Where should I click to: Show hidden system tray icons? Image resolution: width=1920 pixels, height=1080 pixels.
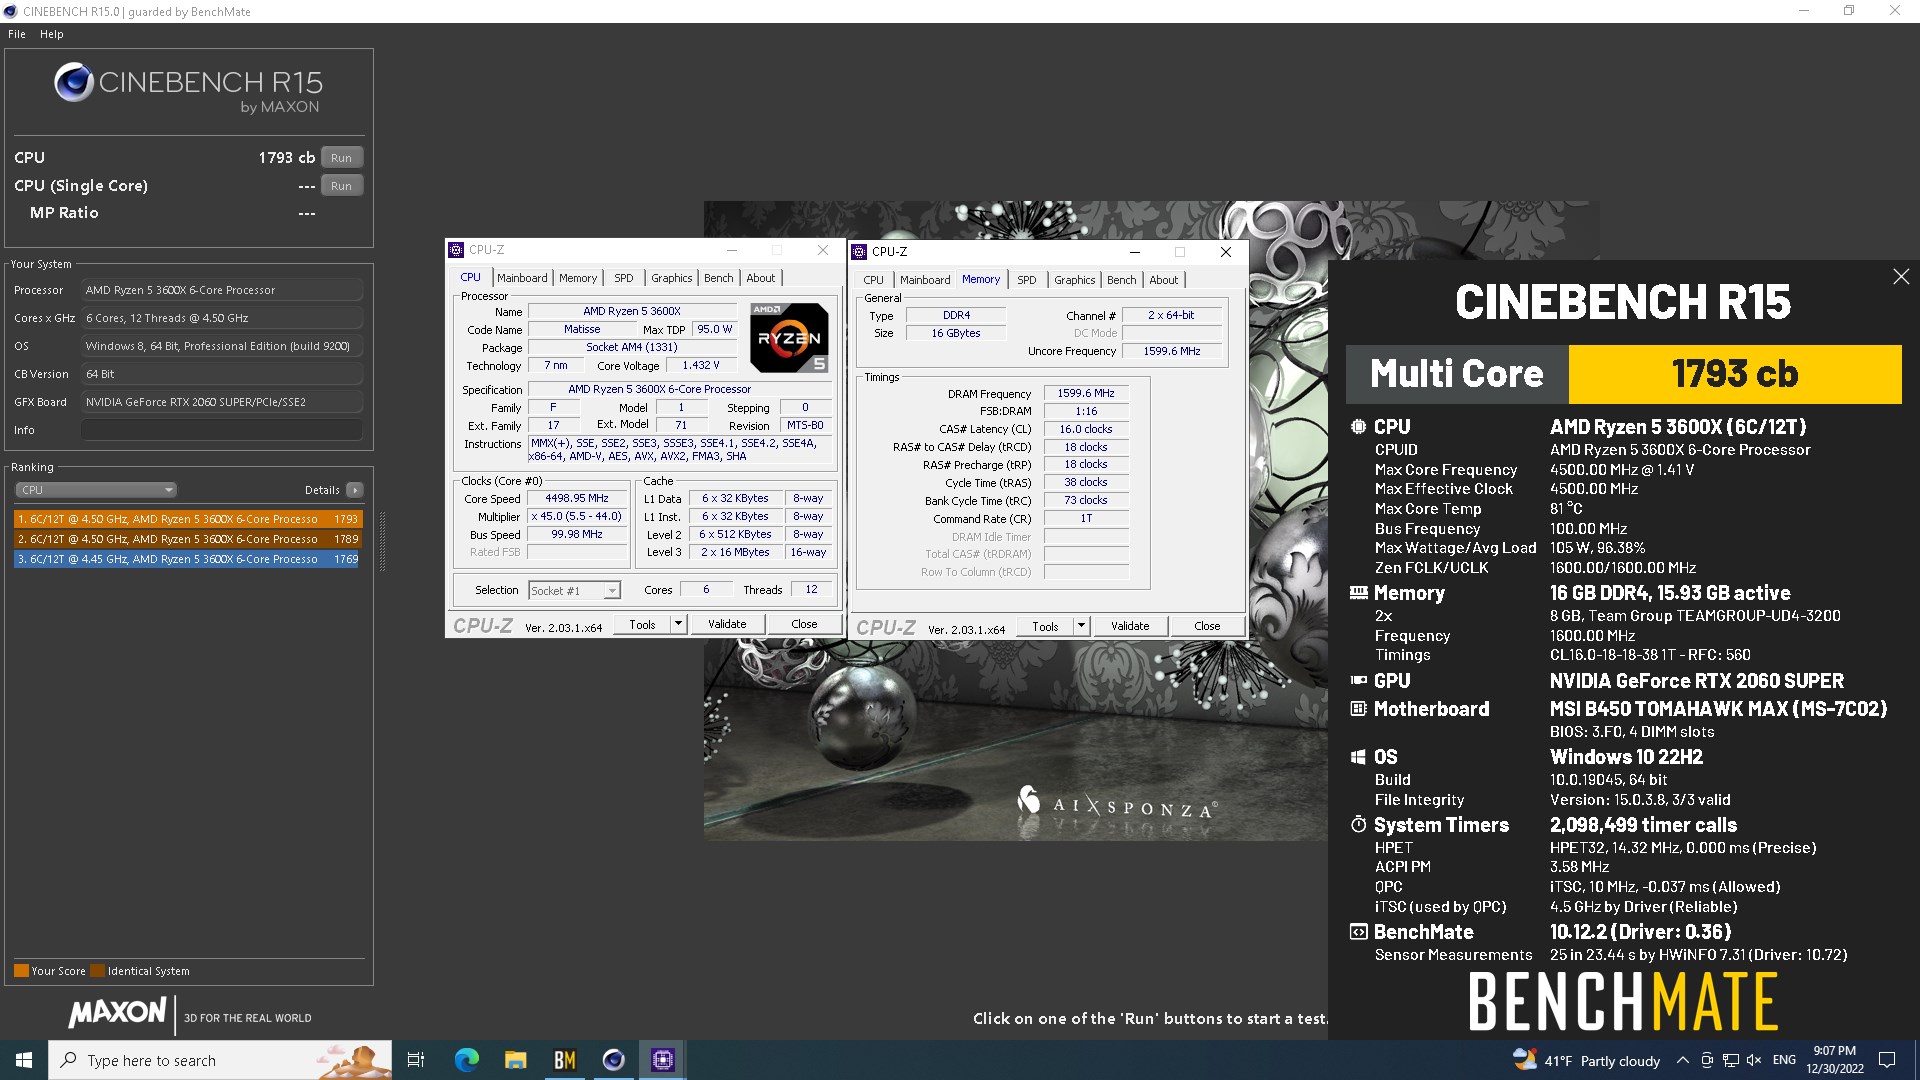pyautogui.click(x=1683, y=1060)
